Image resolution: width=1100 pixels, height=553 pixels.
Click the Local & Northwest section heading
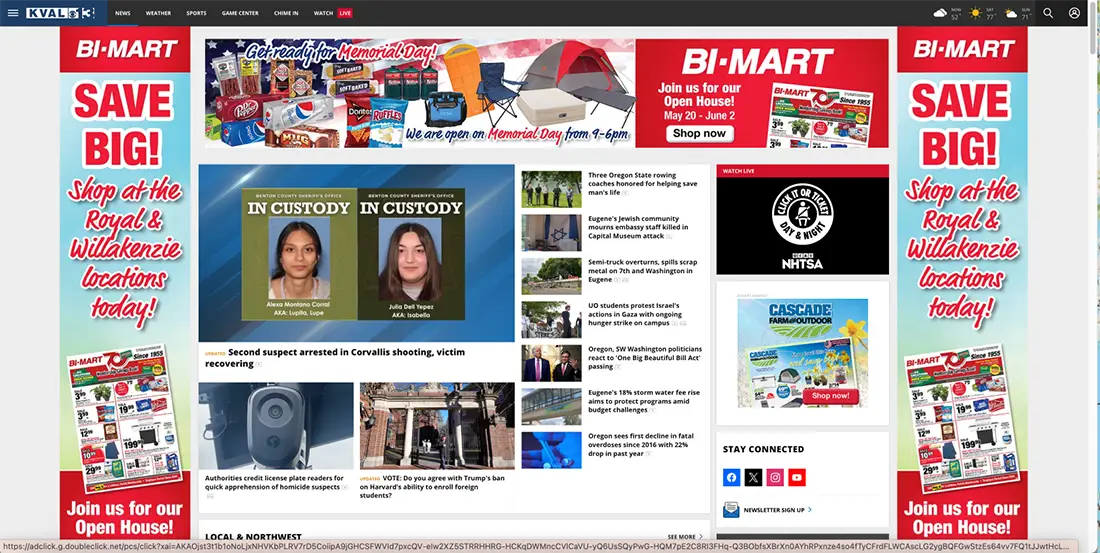click(253, 537)
